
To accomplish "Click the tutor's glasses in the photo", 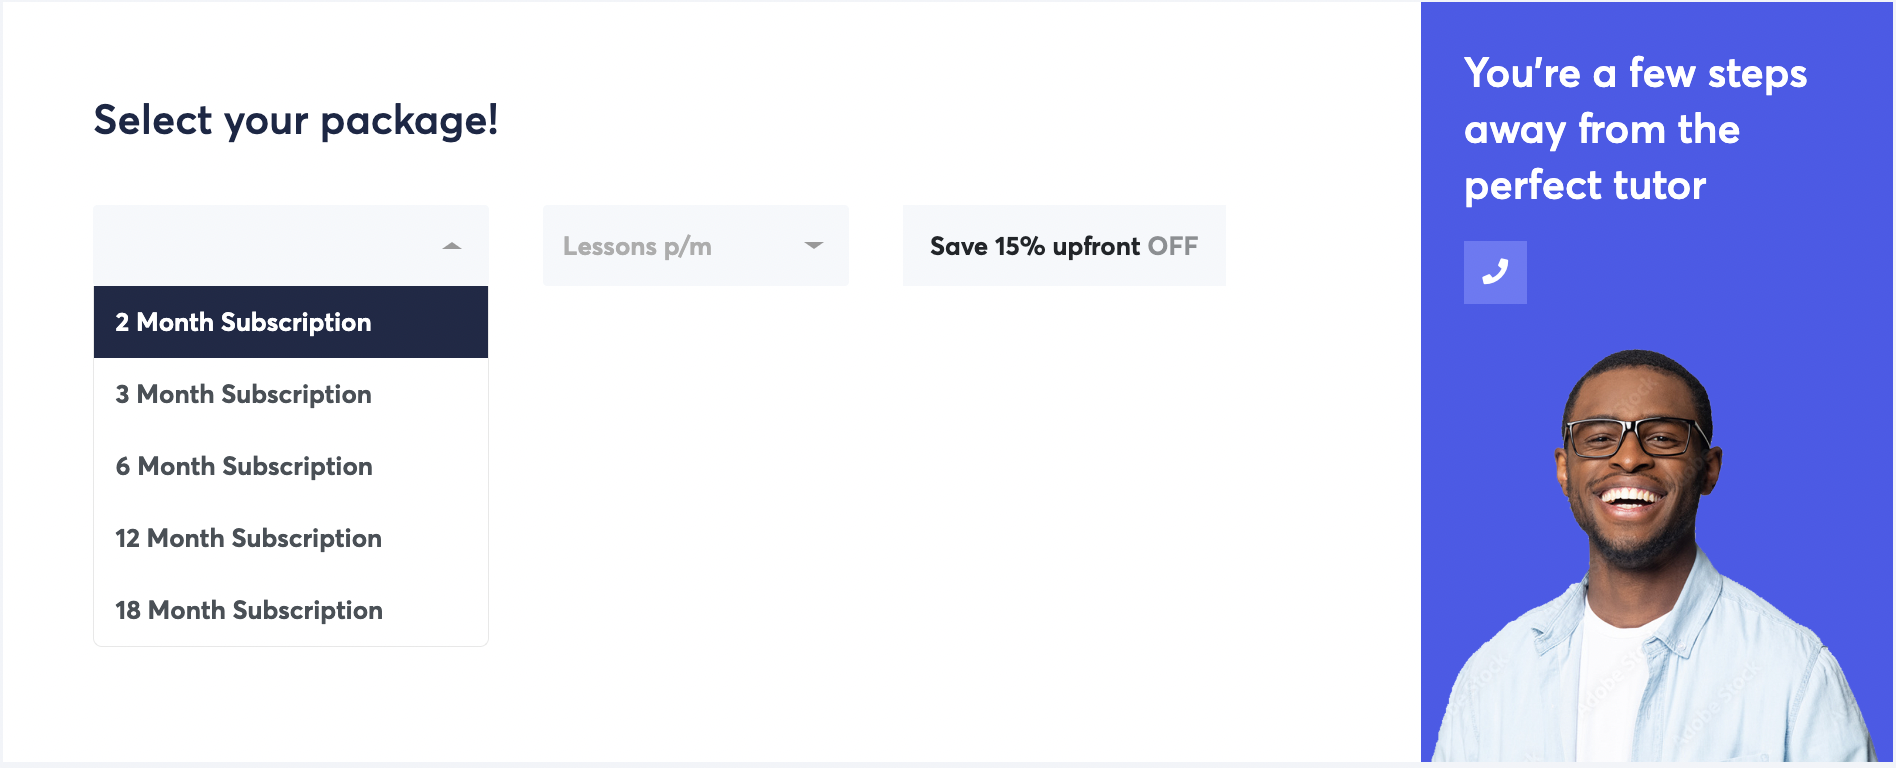I will click(1637, 436).
